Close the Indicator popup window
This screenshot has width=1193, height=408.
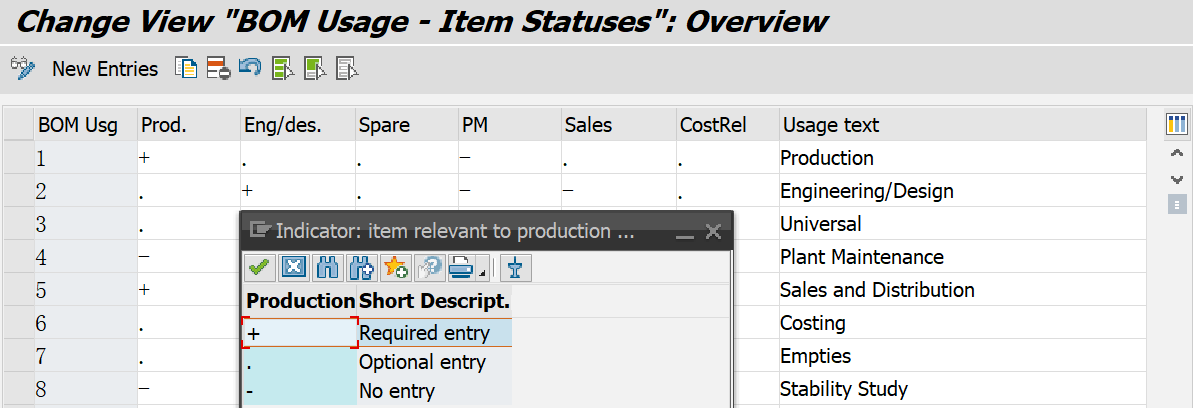pyautogui.click(x=713, y=231)
